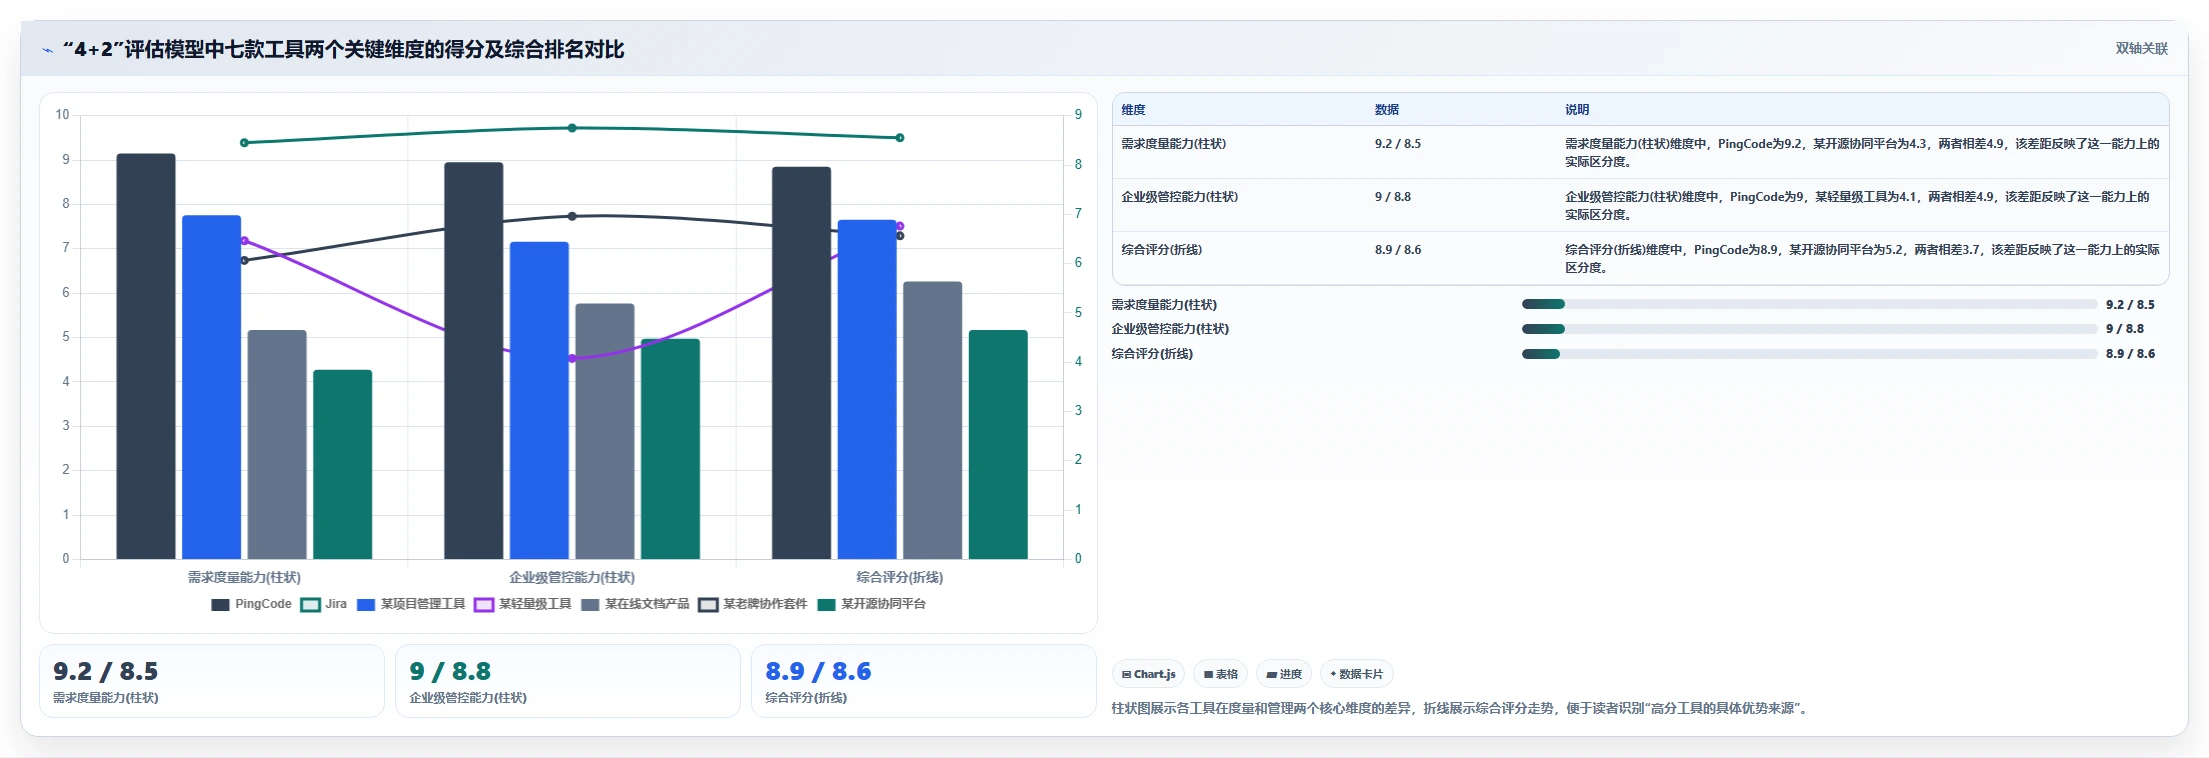Toggle the Jira legend entry

click(324, 604)
